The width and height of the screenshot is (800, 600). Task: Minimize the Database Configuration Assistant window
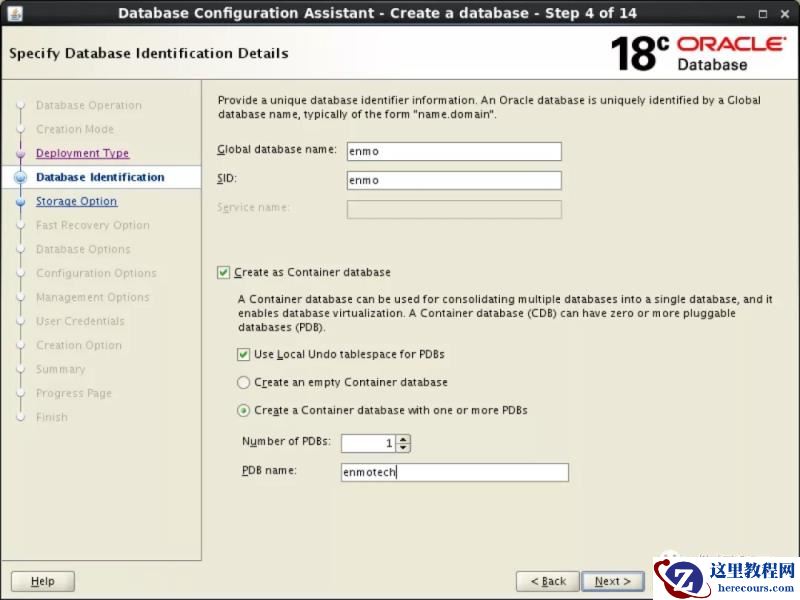pyautogui.click(x=741, y=14)
